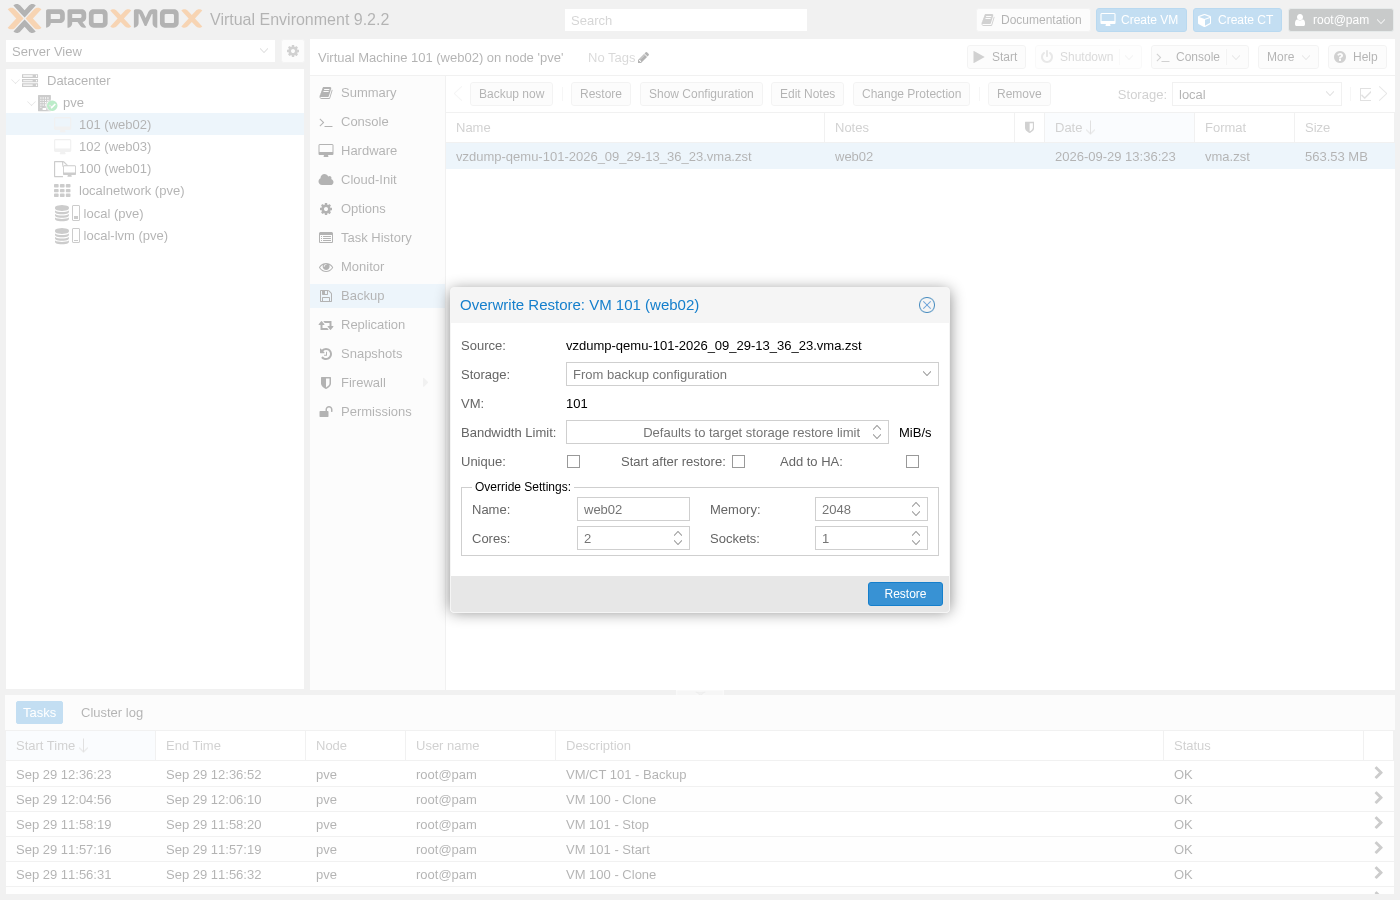Viewport: 1400px width, 900px height.
Task: Open the tree settings gear
Action: 292,51
